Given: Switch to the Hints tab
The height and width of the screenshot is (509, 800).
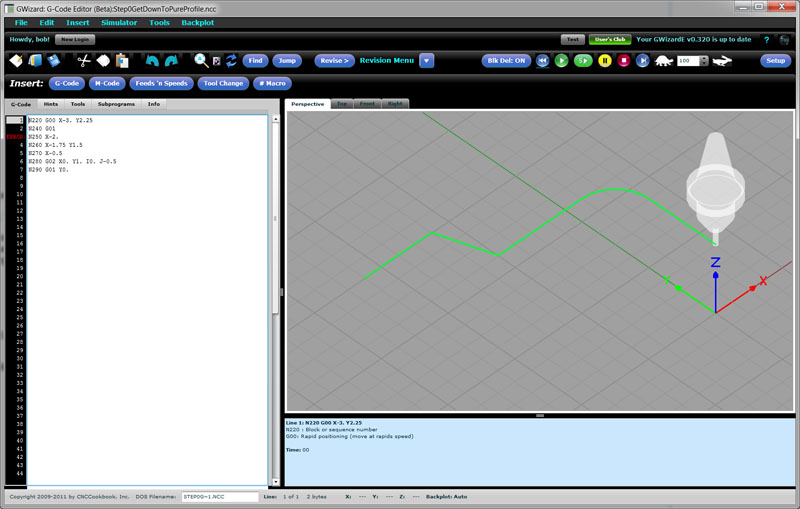Looking at the screenshot, I should [50, 104].
